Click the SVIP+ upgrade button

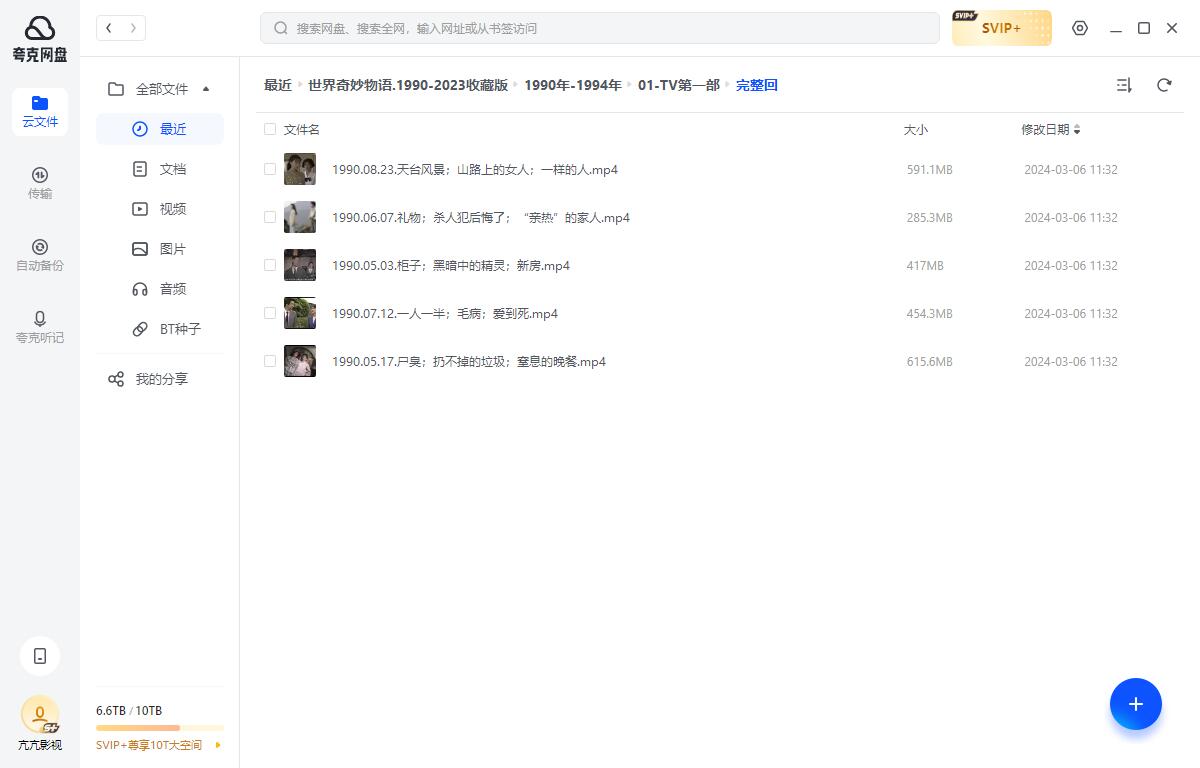(x=1001, y=28)
